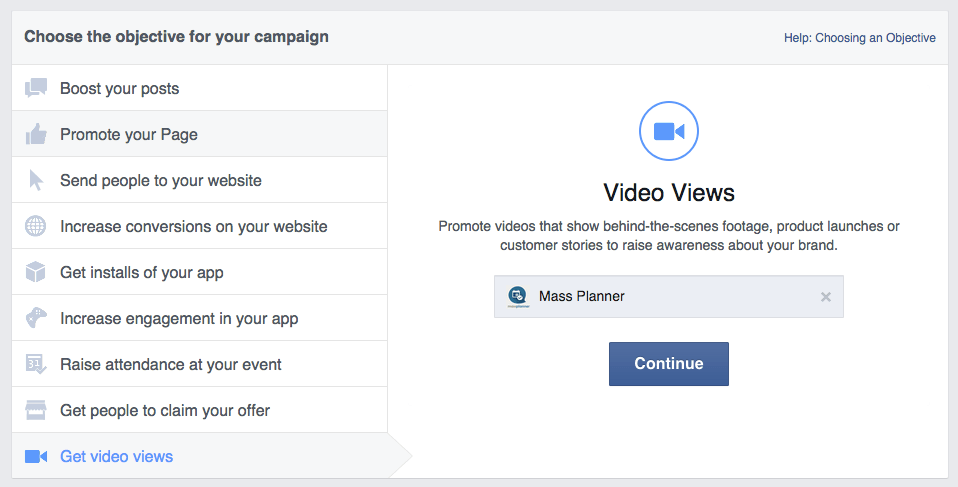
Task: Select Increase engagement in your app
Action: coord(199,318)
